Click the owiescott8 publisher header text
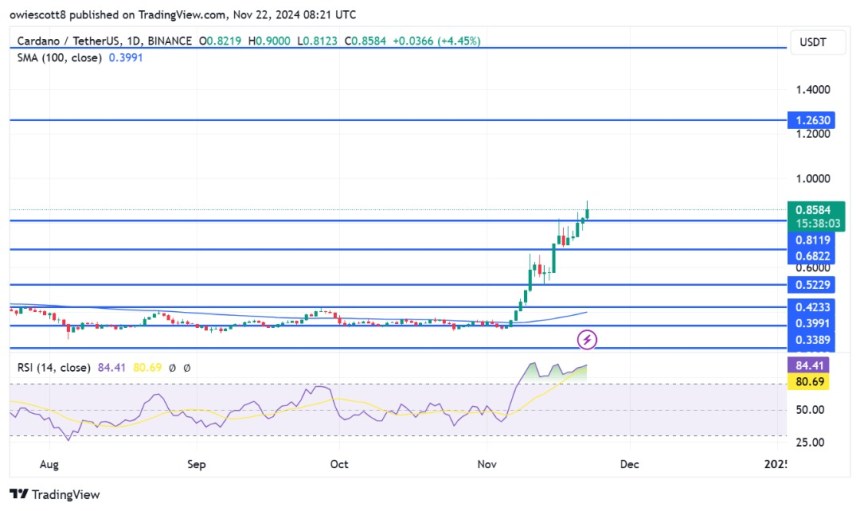The height and width of the screenshot is (511, 860). (46, 15)
